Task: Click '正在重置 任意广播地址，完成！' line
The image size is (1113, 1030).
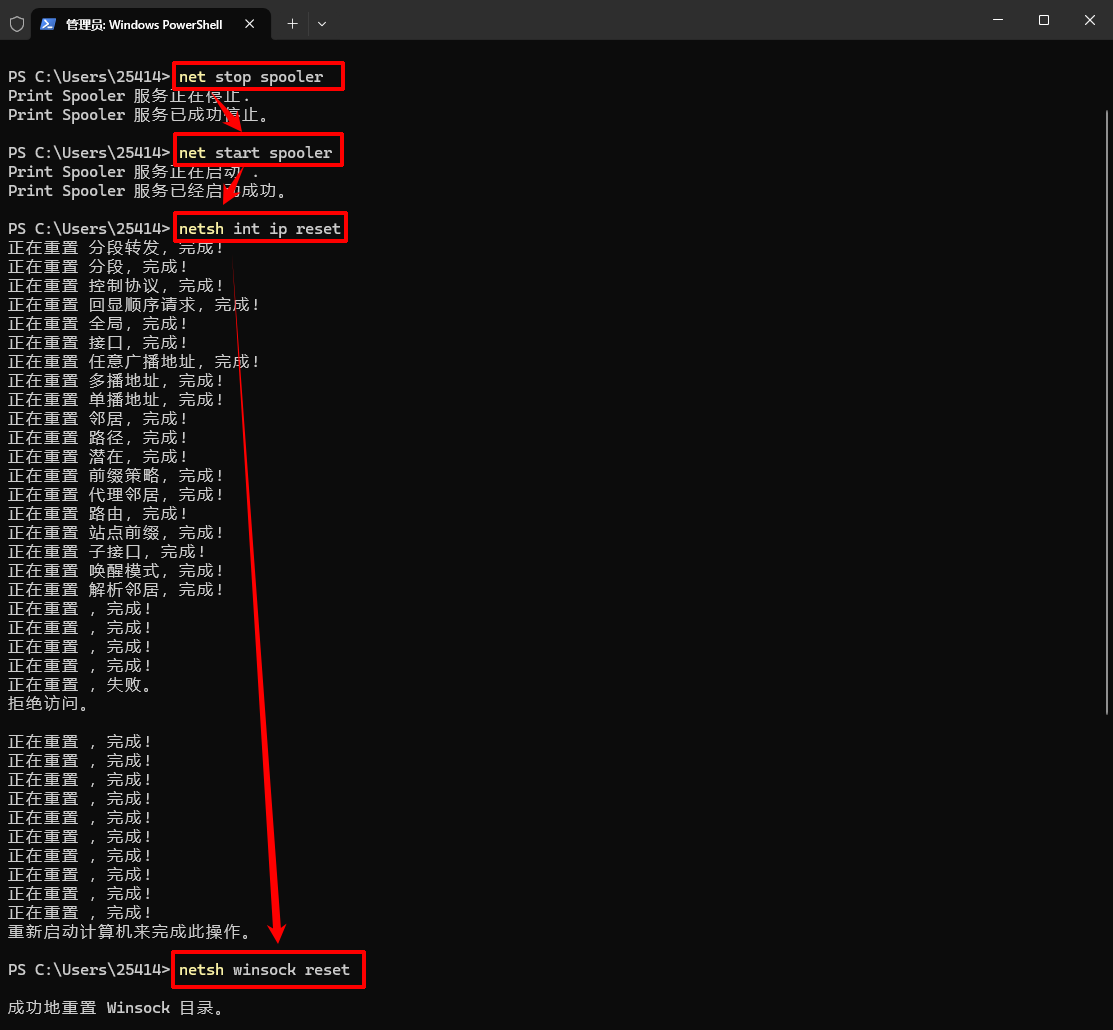Action: [x=134, y=362]
